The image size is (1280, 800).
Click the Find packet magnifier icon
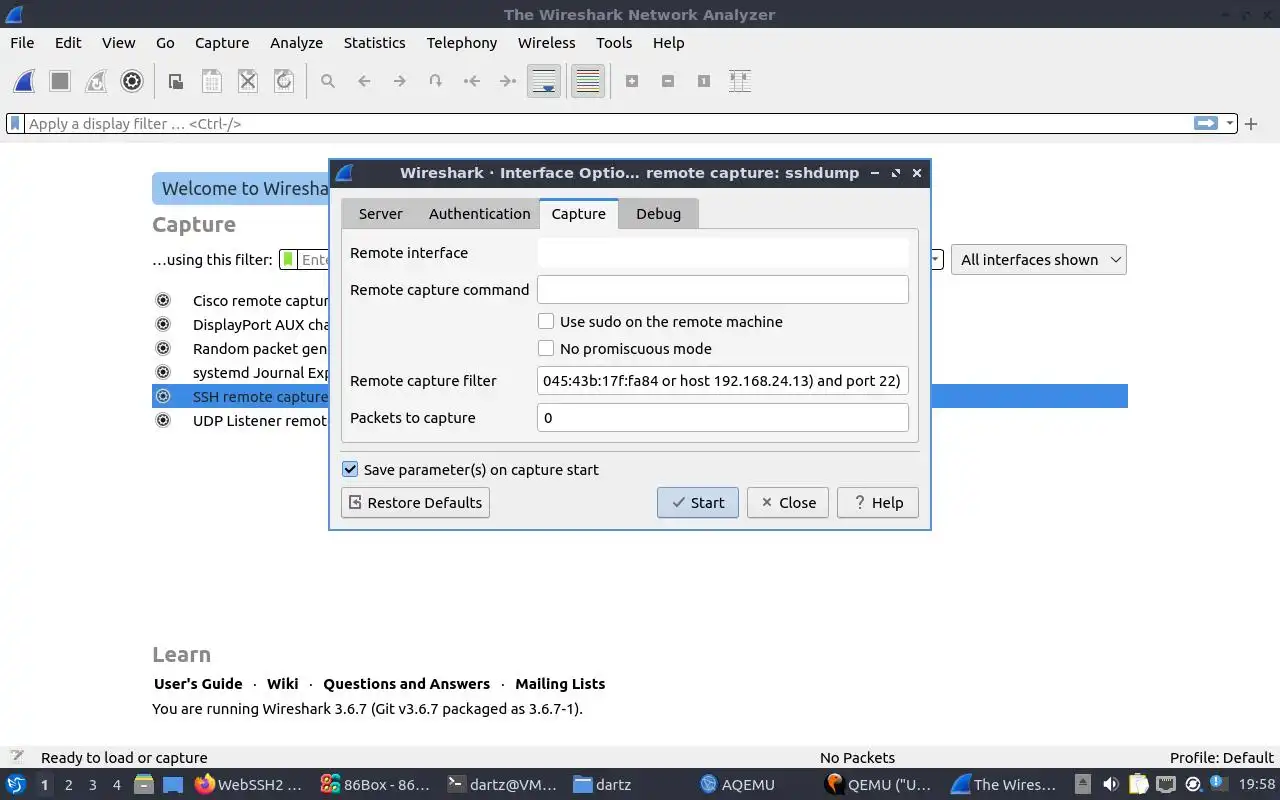[328, 81]
